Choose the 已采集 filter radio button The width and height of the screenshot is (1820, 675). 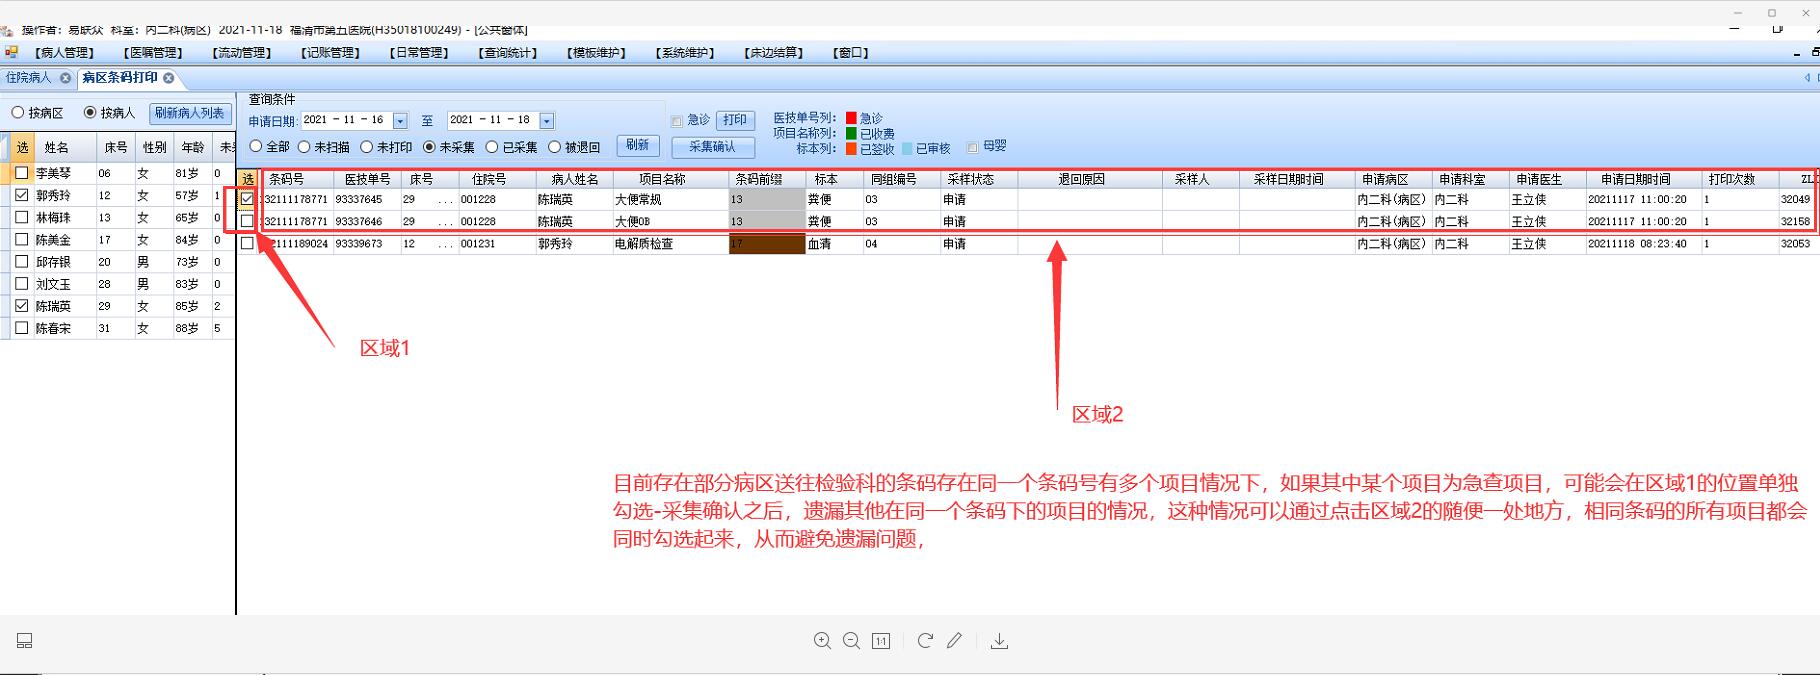(x=491, y=146)
